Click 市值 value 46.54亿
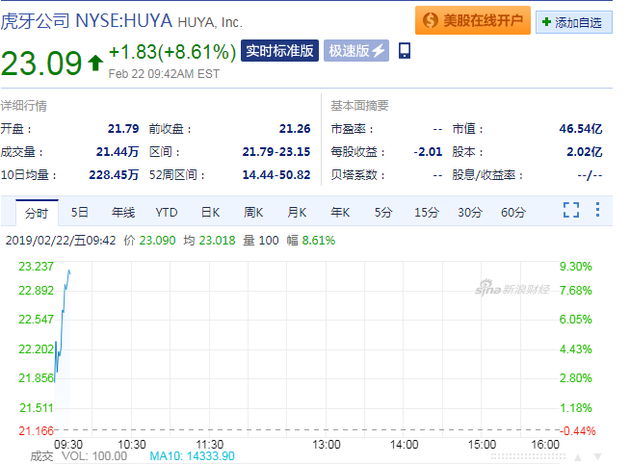Viewport: 630px width, 464px height. tap(581, 129)
